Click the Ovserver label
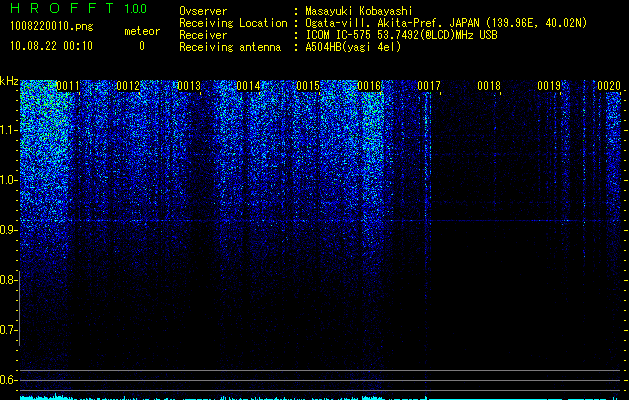Viewport: 629px width, 400px height. pos(203,11)
